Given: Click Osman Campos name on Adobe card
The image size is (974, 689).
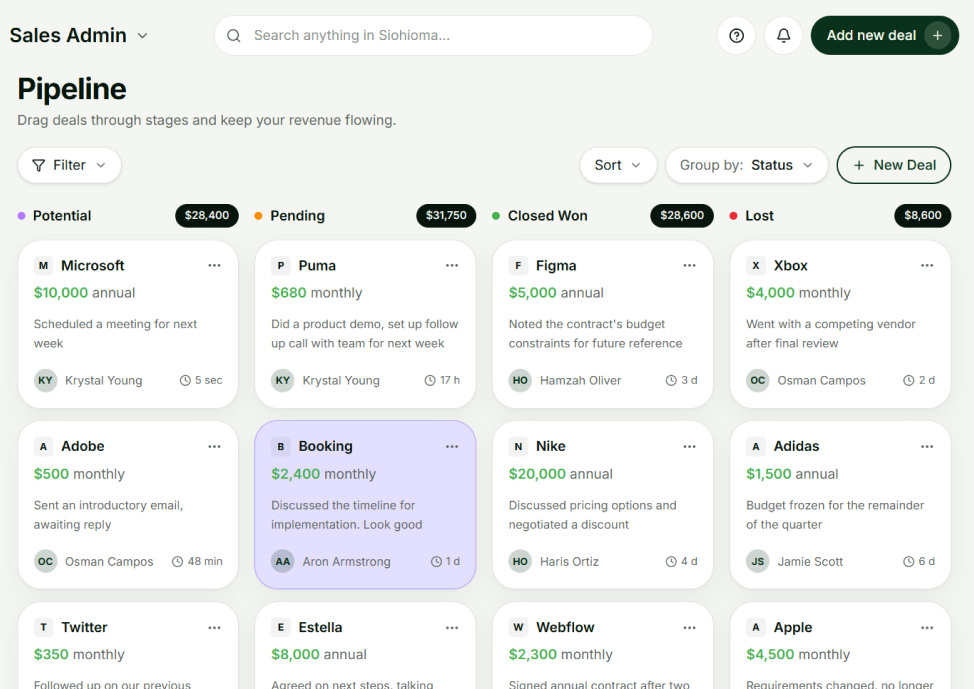Looking at the screenshot, I should (x=109, y=562).
